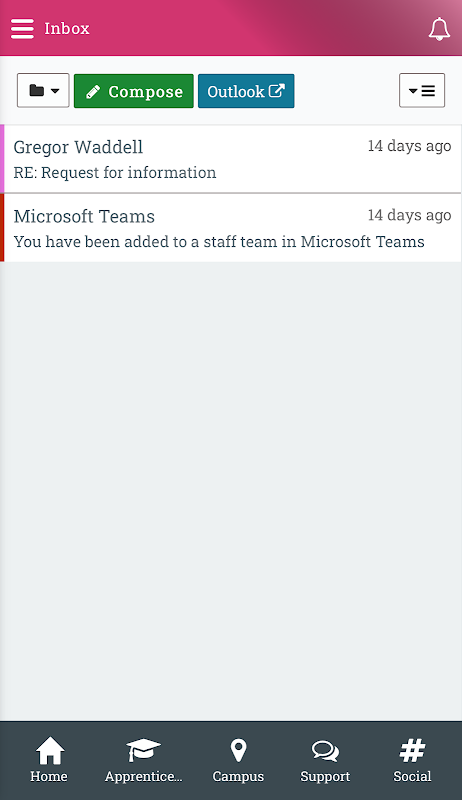Open Gregor Waddell's message
Image resolution: width=462 pixels, height=800 pixels.
[231, 159]
